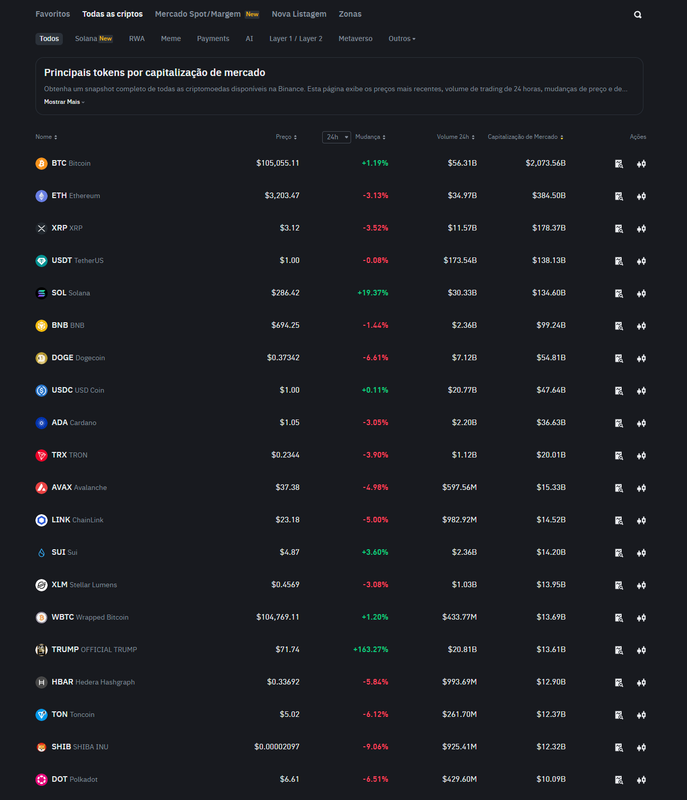
Task: Click the Solana coin logo
Action: click(x=41, y=293)
